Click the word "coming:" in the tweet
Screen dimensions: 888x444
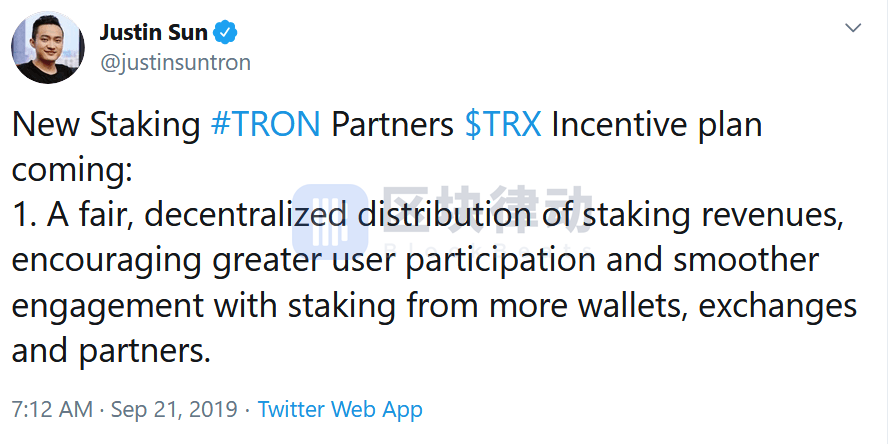pos(72,171)
